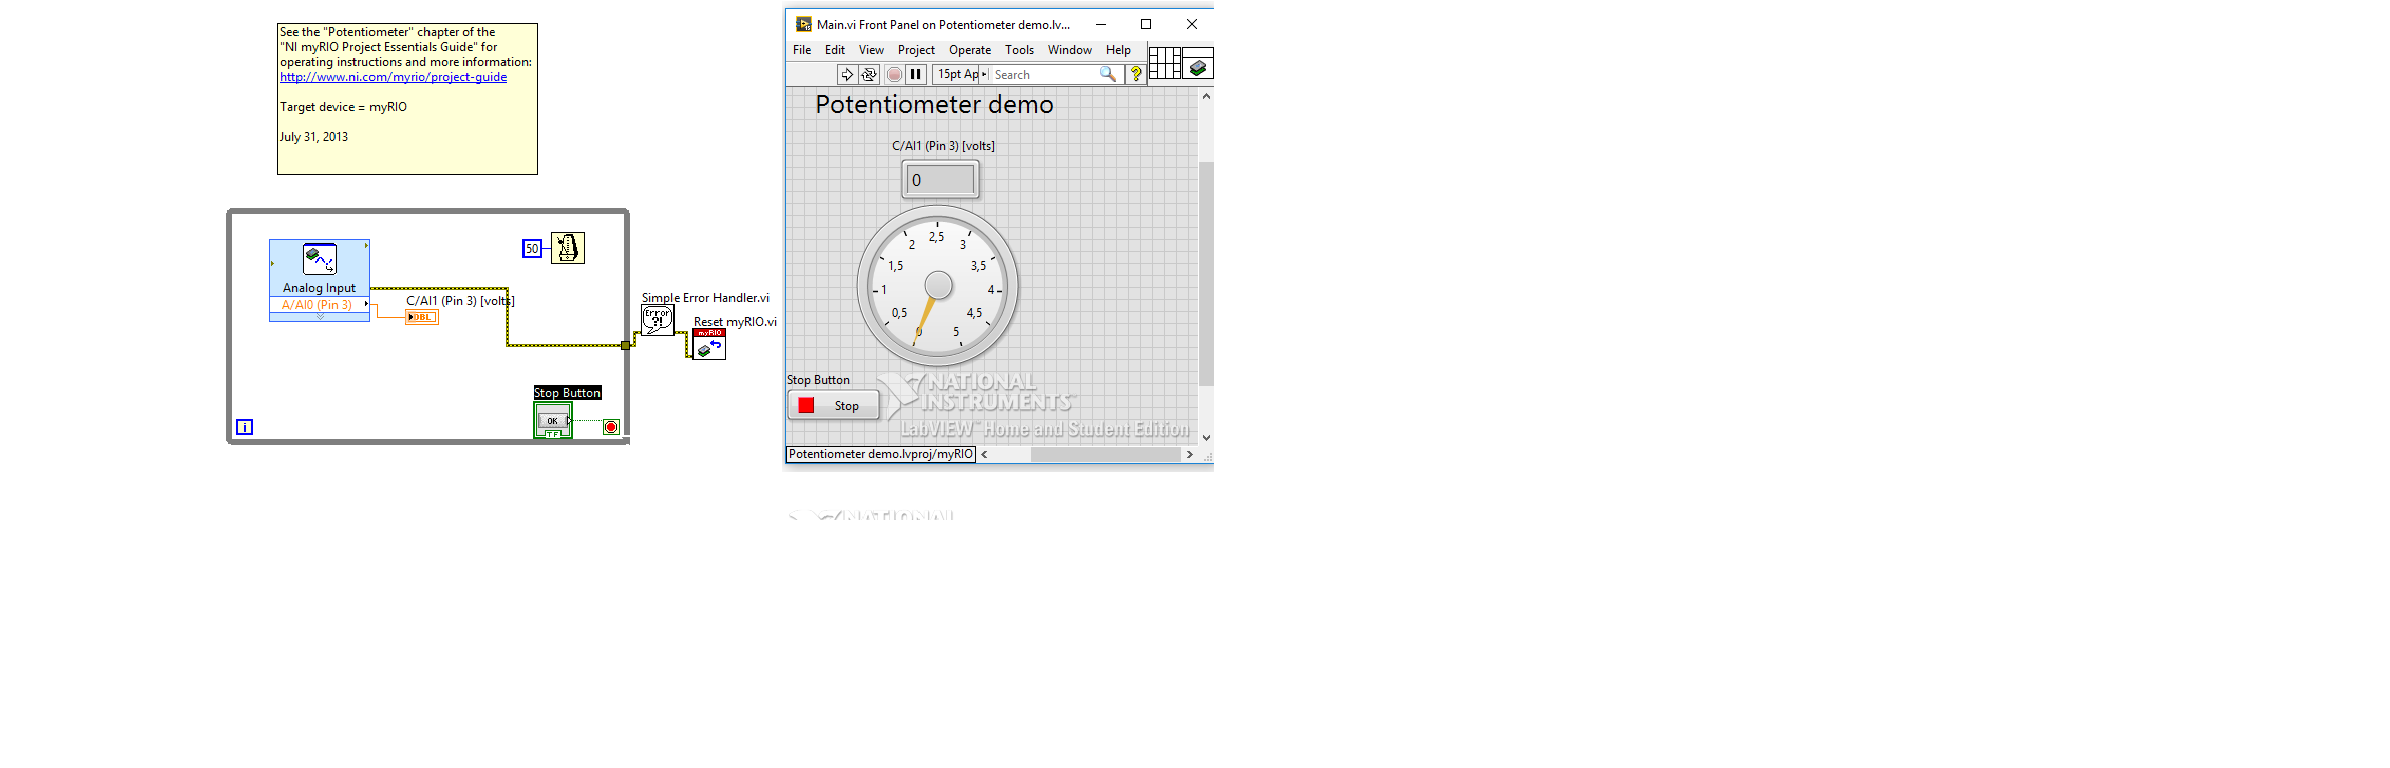Click the C/AI1 numeric indicator field

[941, 180]
